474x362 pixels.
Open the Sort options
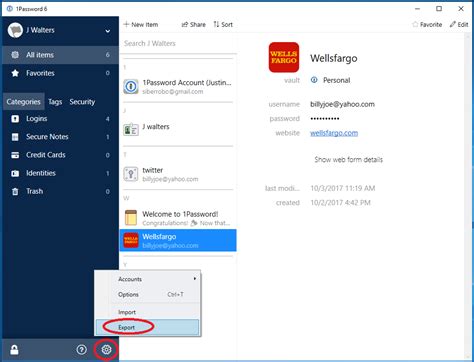pos(223,24)
